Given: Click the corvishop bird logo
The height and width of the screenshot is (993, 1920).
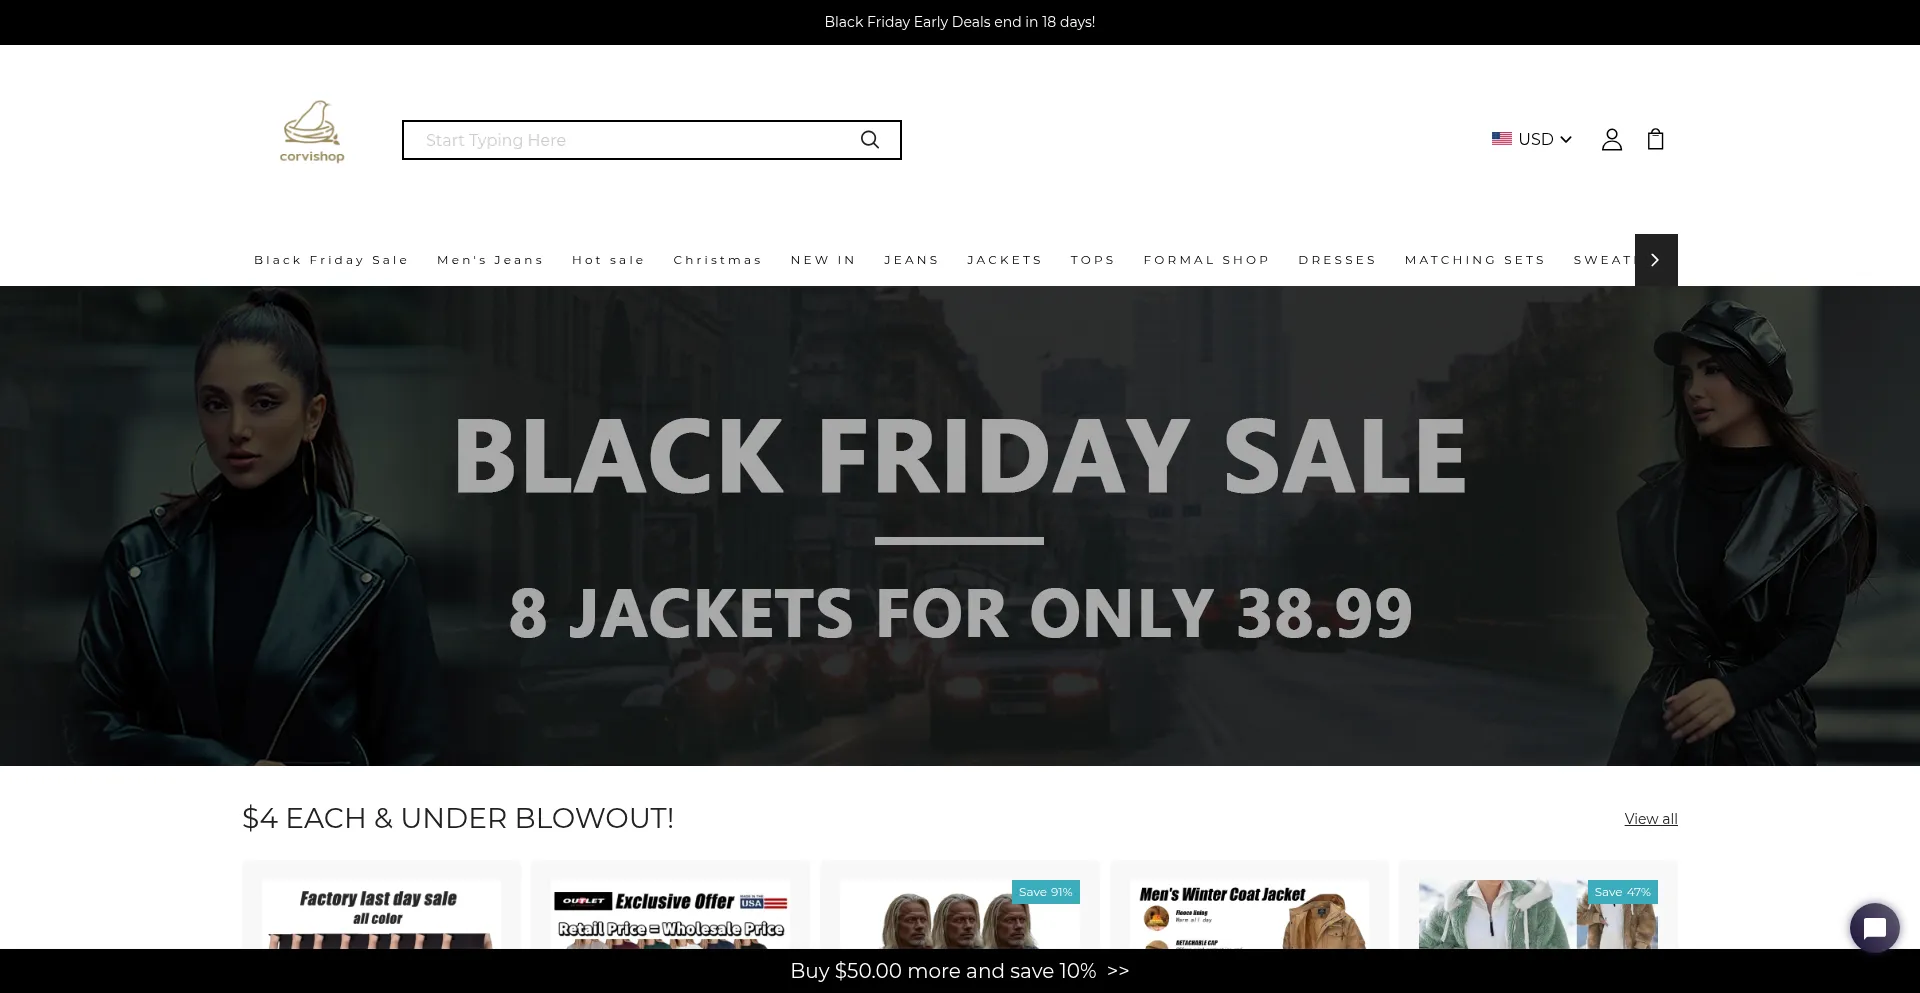Looking at the screenshot, I should click(x=312, y=132).
